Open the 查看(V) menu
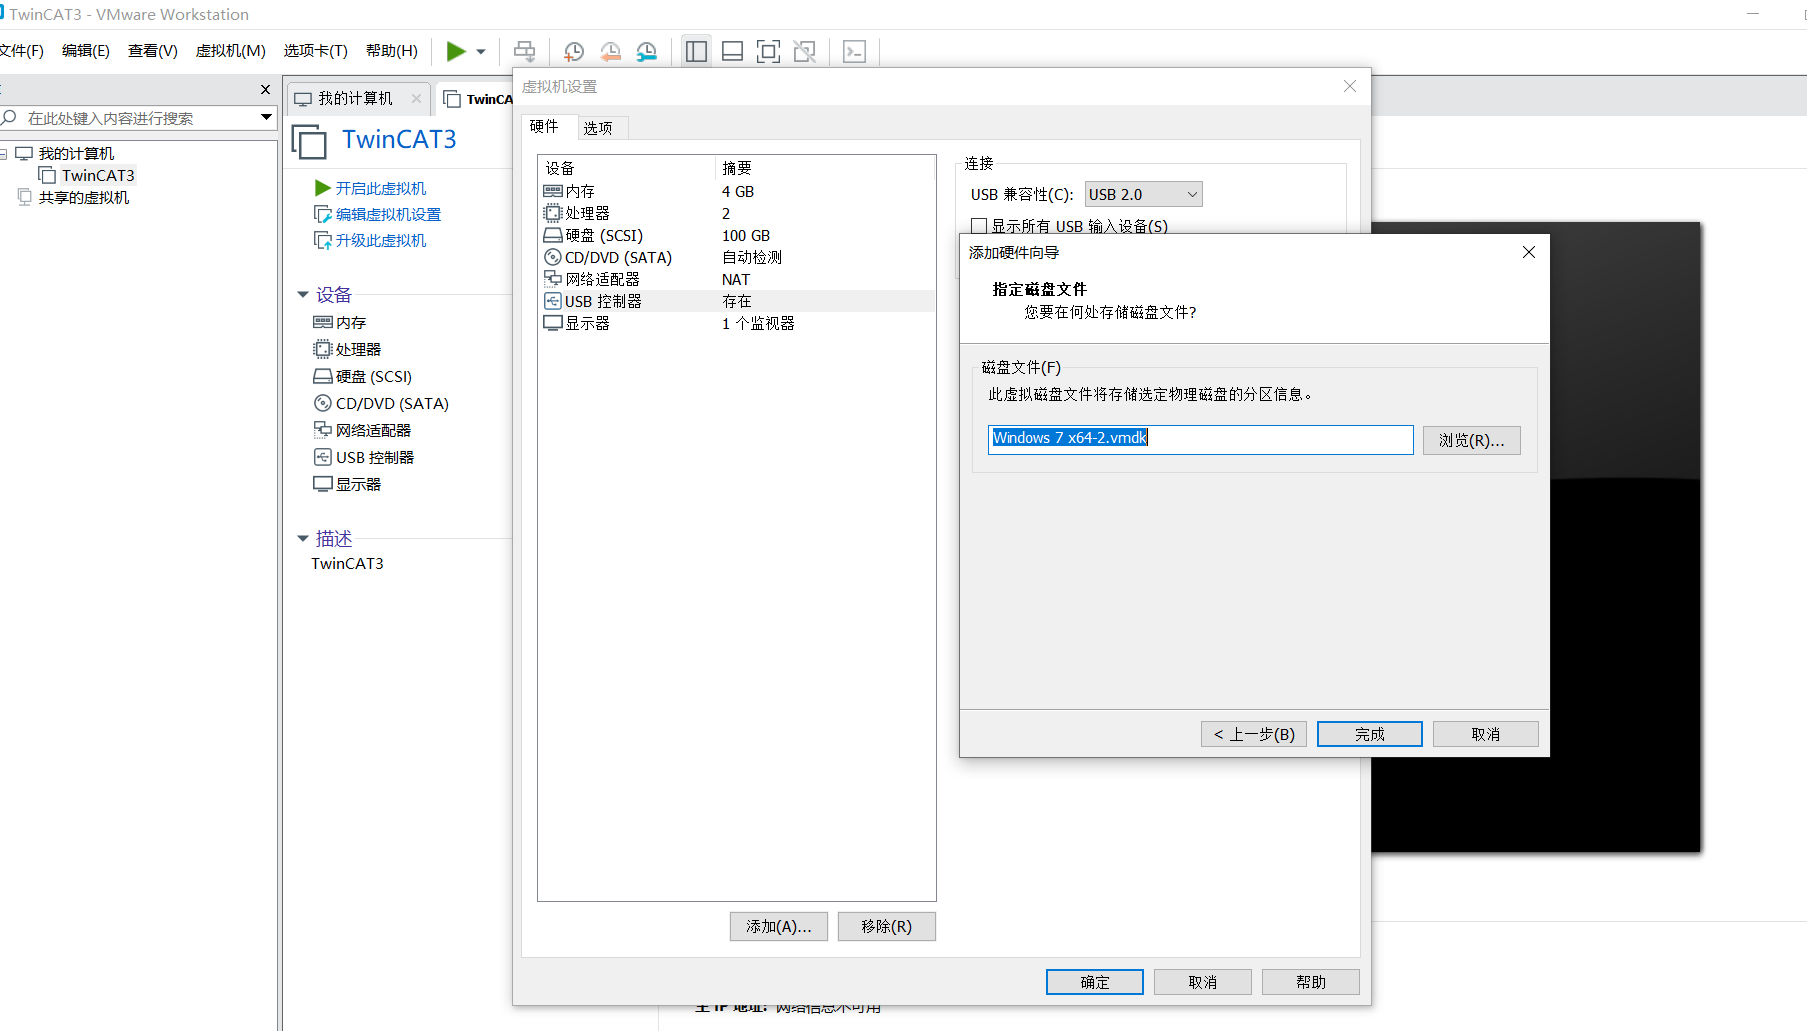1807x1031 pixels. [153, 51]
